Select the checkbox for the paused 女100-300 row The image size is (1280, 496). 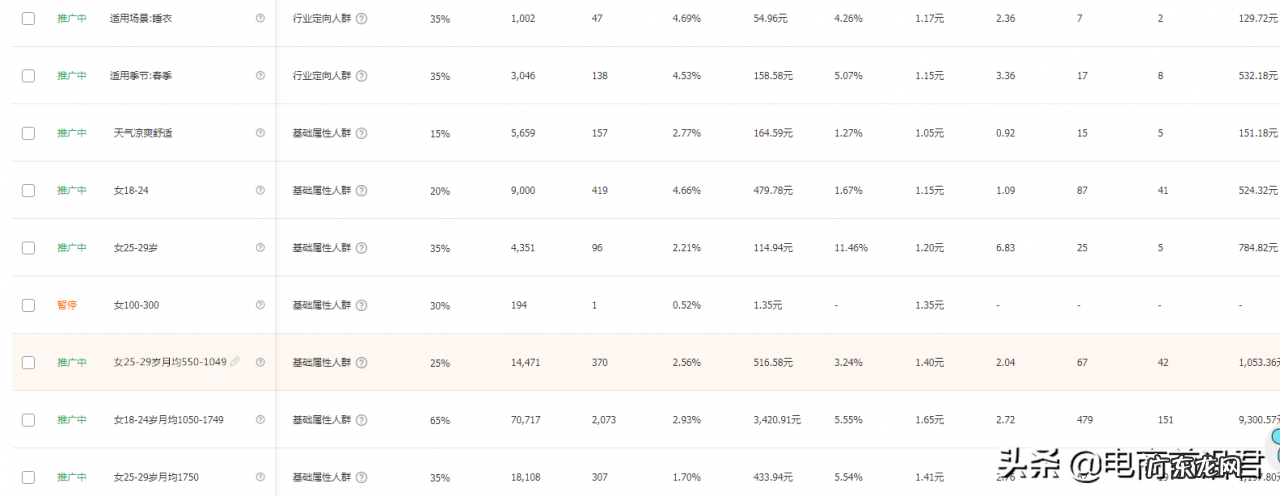(28, 305)
